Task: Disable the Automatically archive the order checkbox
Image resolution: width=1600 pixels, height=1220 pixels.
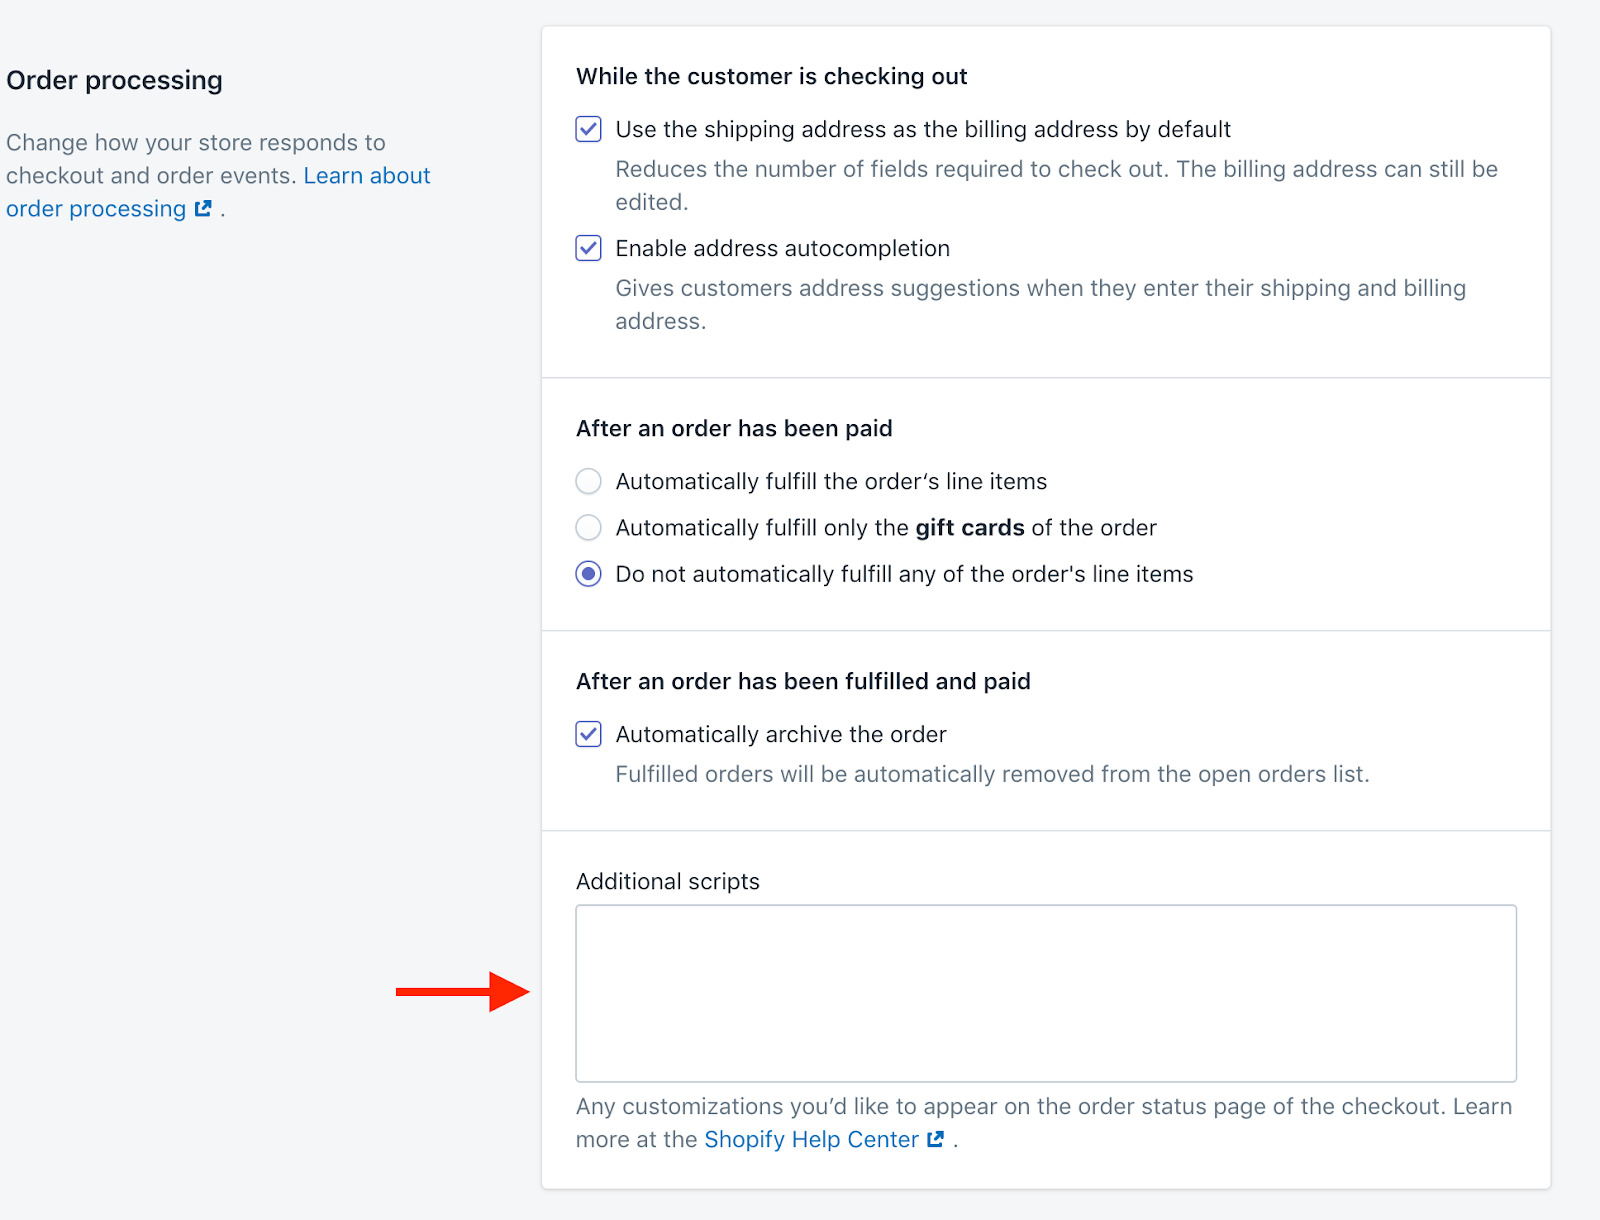Action: [x=588, y=734]
